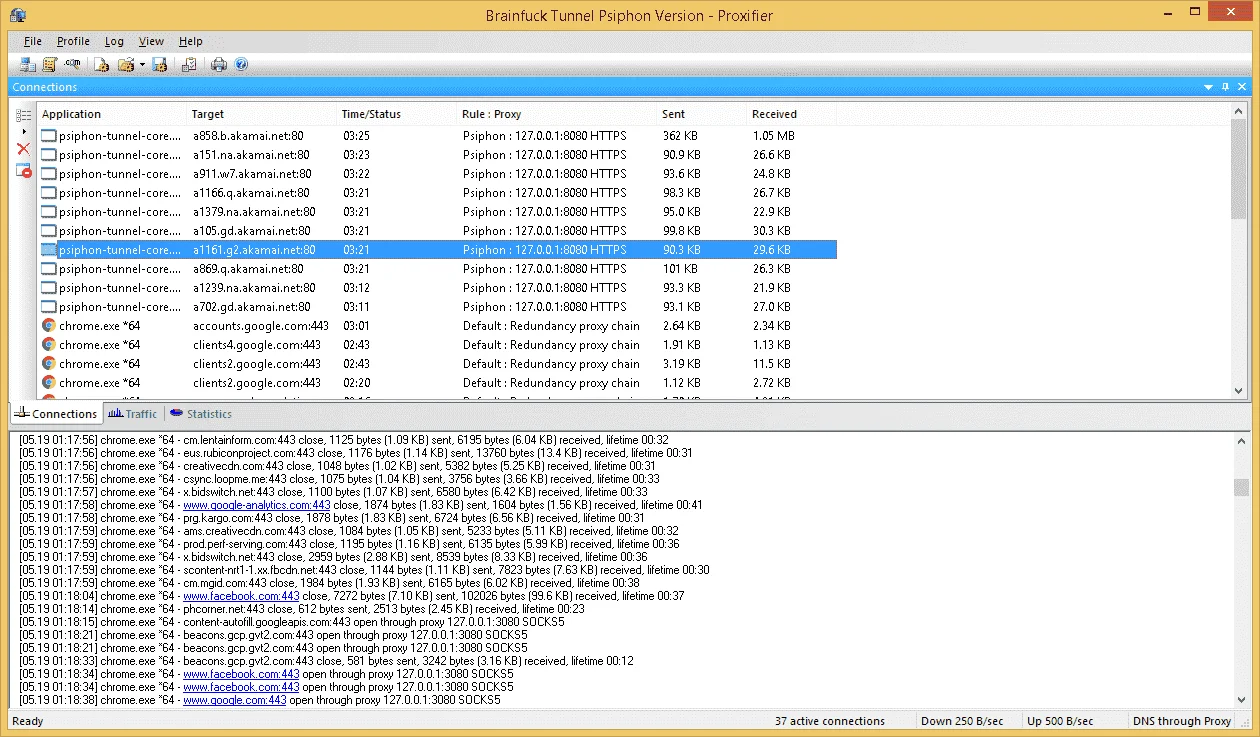This screenshot has width=1260, height=737.
Task: Sort by Application column header
Action: pos(112,114)
